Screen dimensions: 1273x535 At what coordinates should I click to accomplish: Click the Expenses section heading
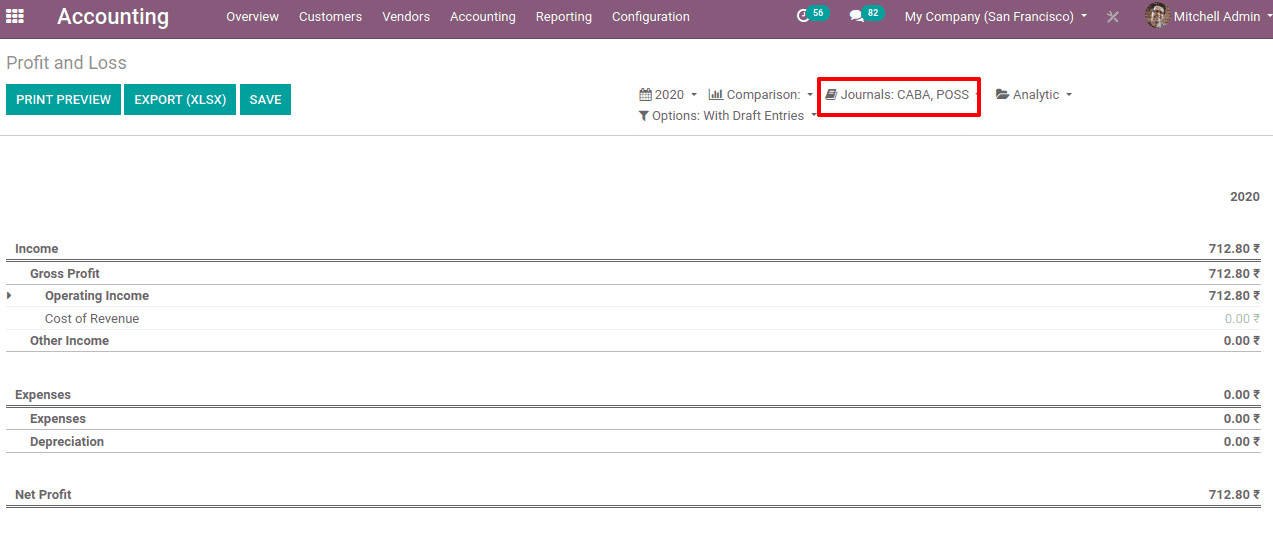(43, 395)
